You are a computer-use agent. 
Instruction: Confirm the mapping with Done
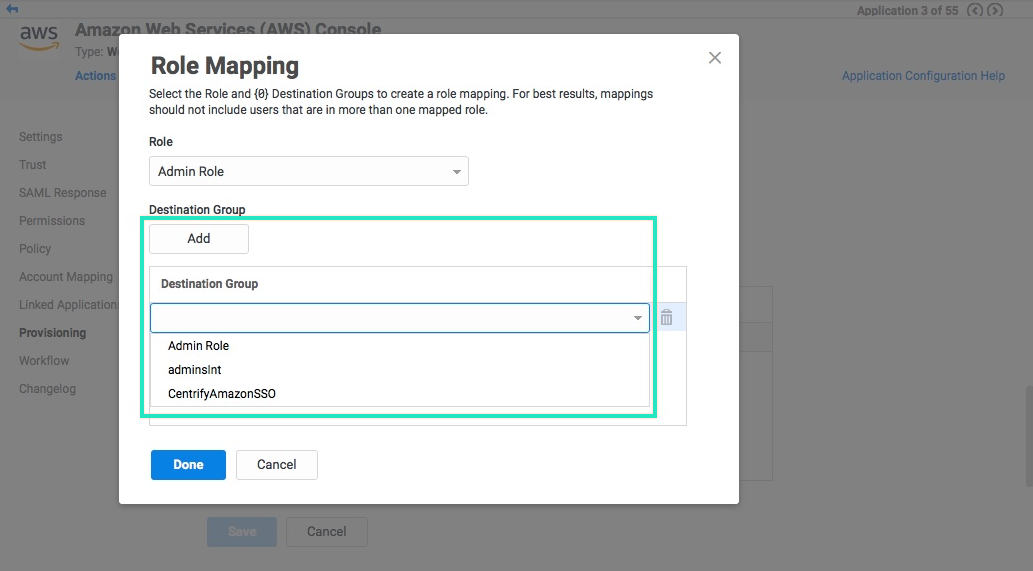coord(188,465)
